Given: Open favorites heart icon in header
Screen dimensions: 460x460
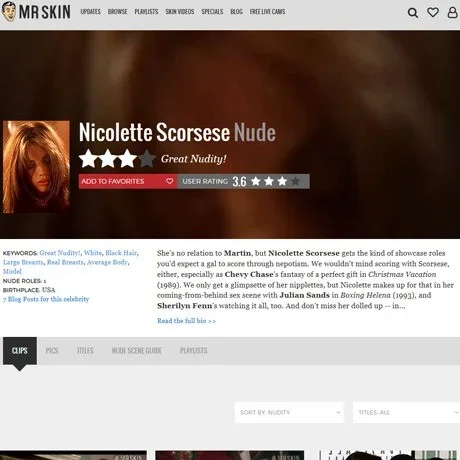Looking at the screenshot, I should (433, 13).
